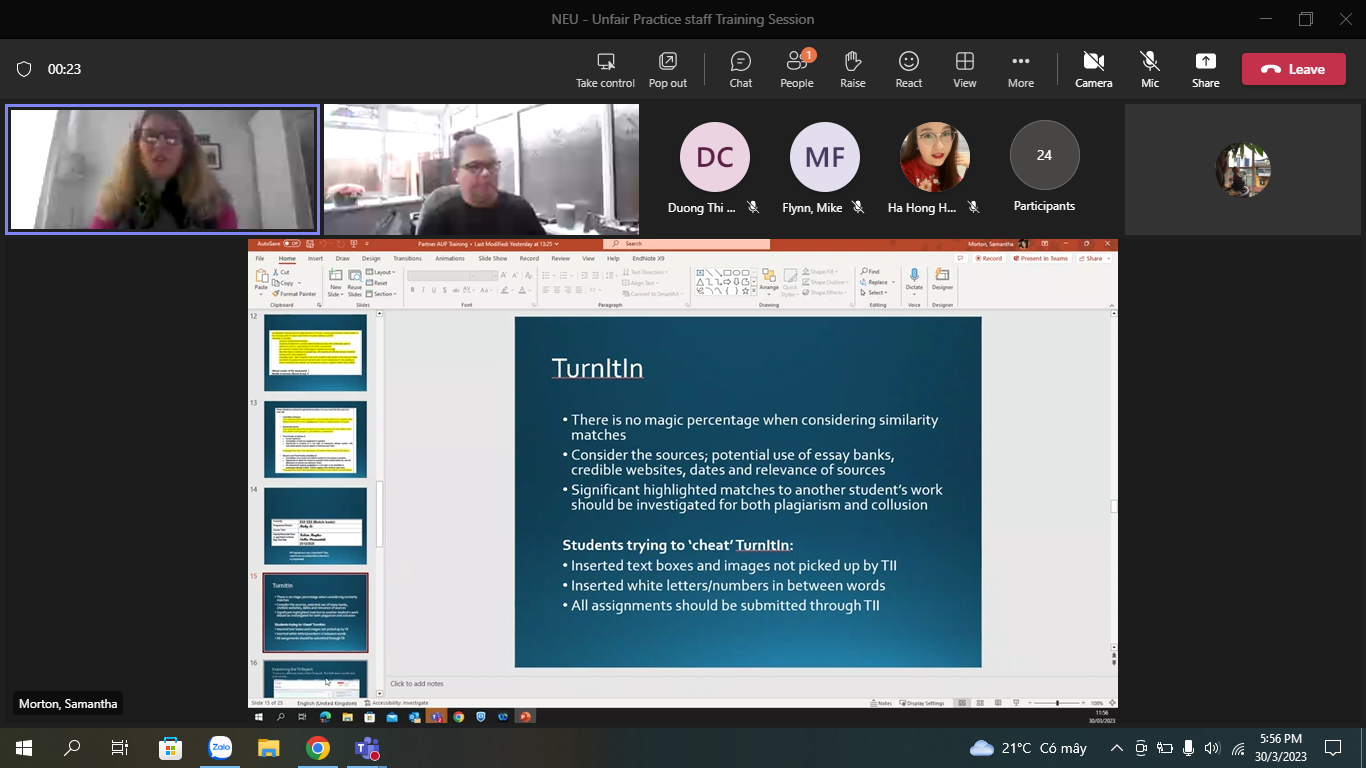Open the Slide Show ribbon tab

pos(494,258)
